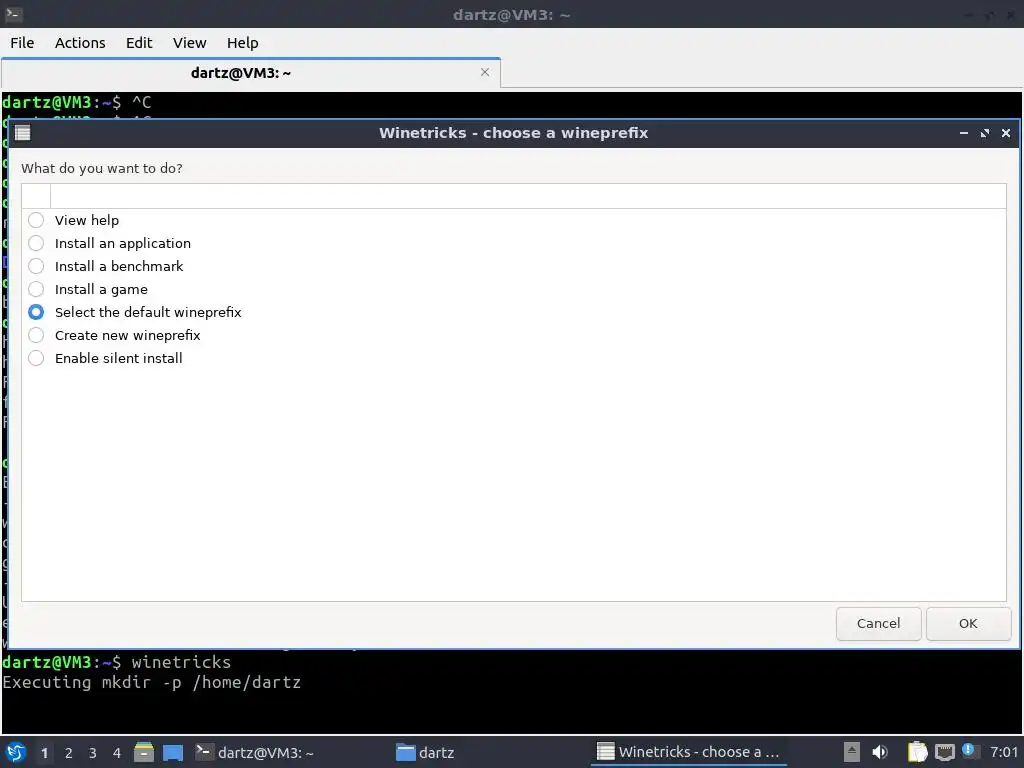Launch file manager from panel

(144, 752)
